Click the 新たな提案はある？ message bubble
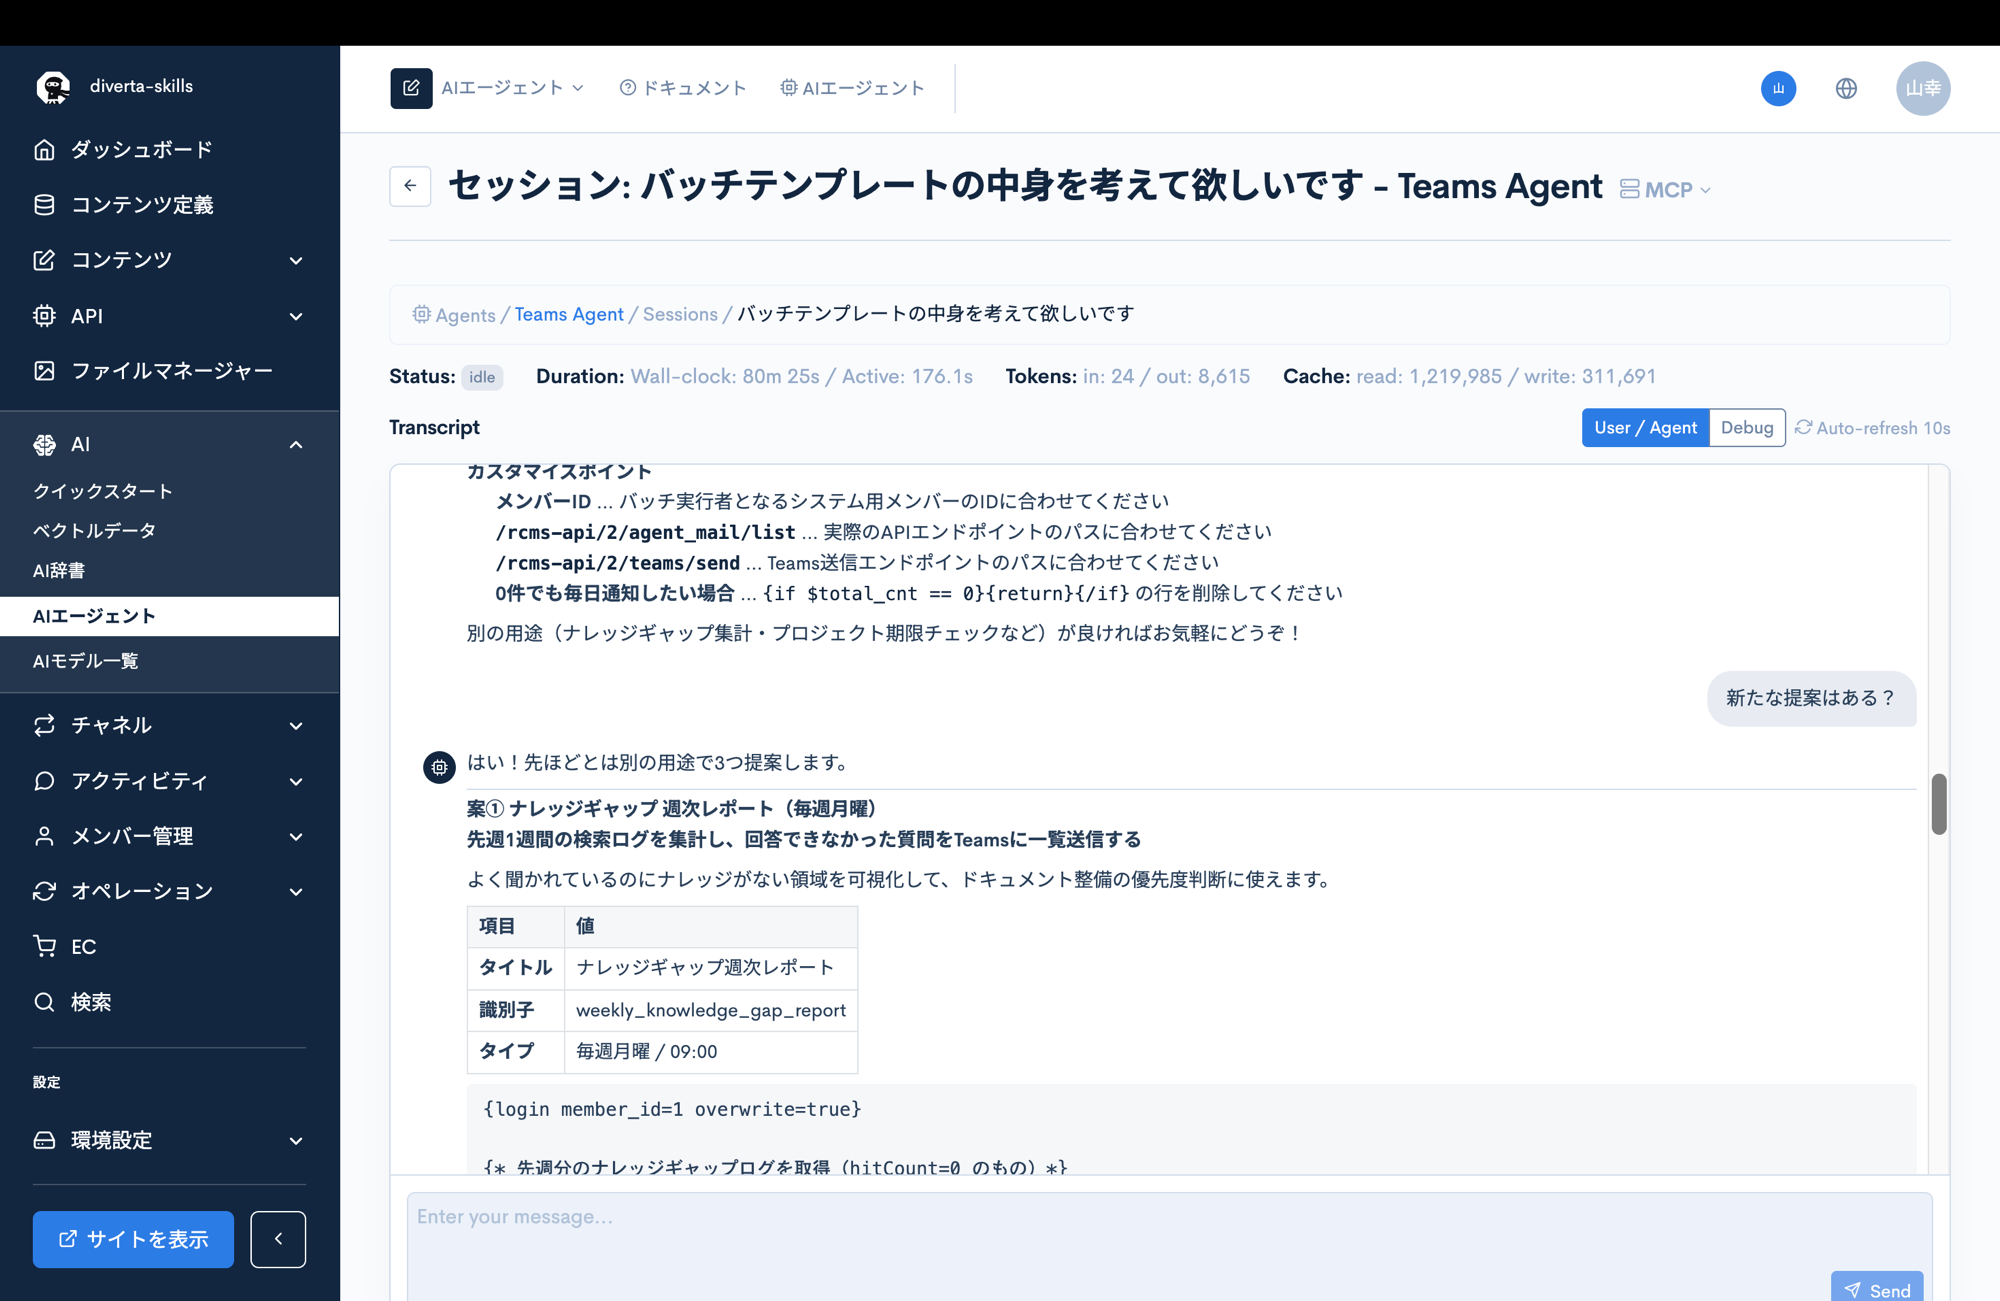The height and width of the screenshot is (1301, 2000). [x=1811, y=698]
